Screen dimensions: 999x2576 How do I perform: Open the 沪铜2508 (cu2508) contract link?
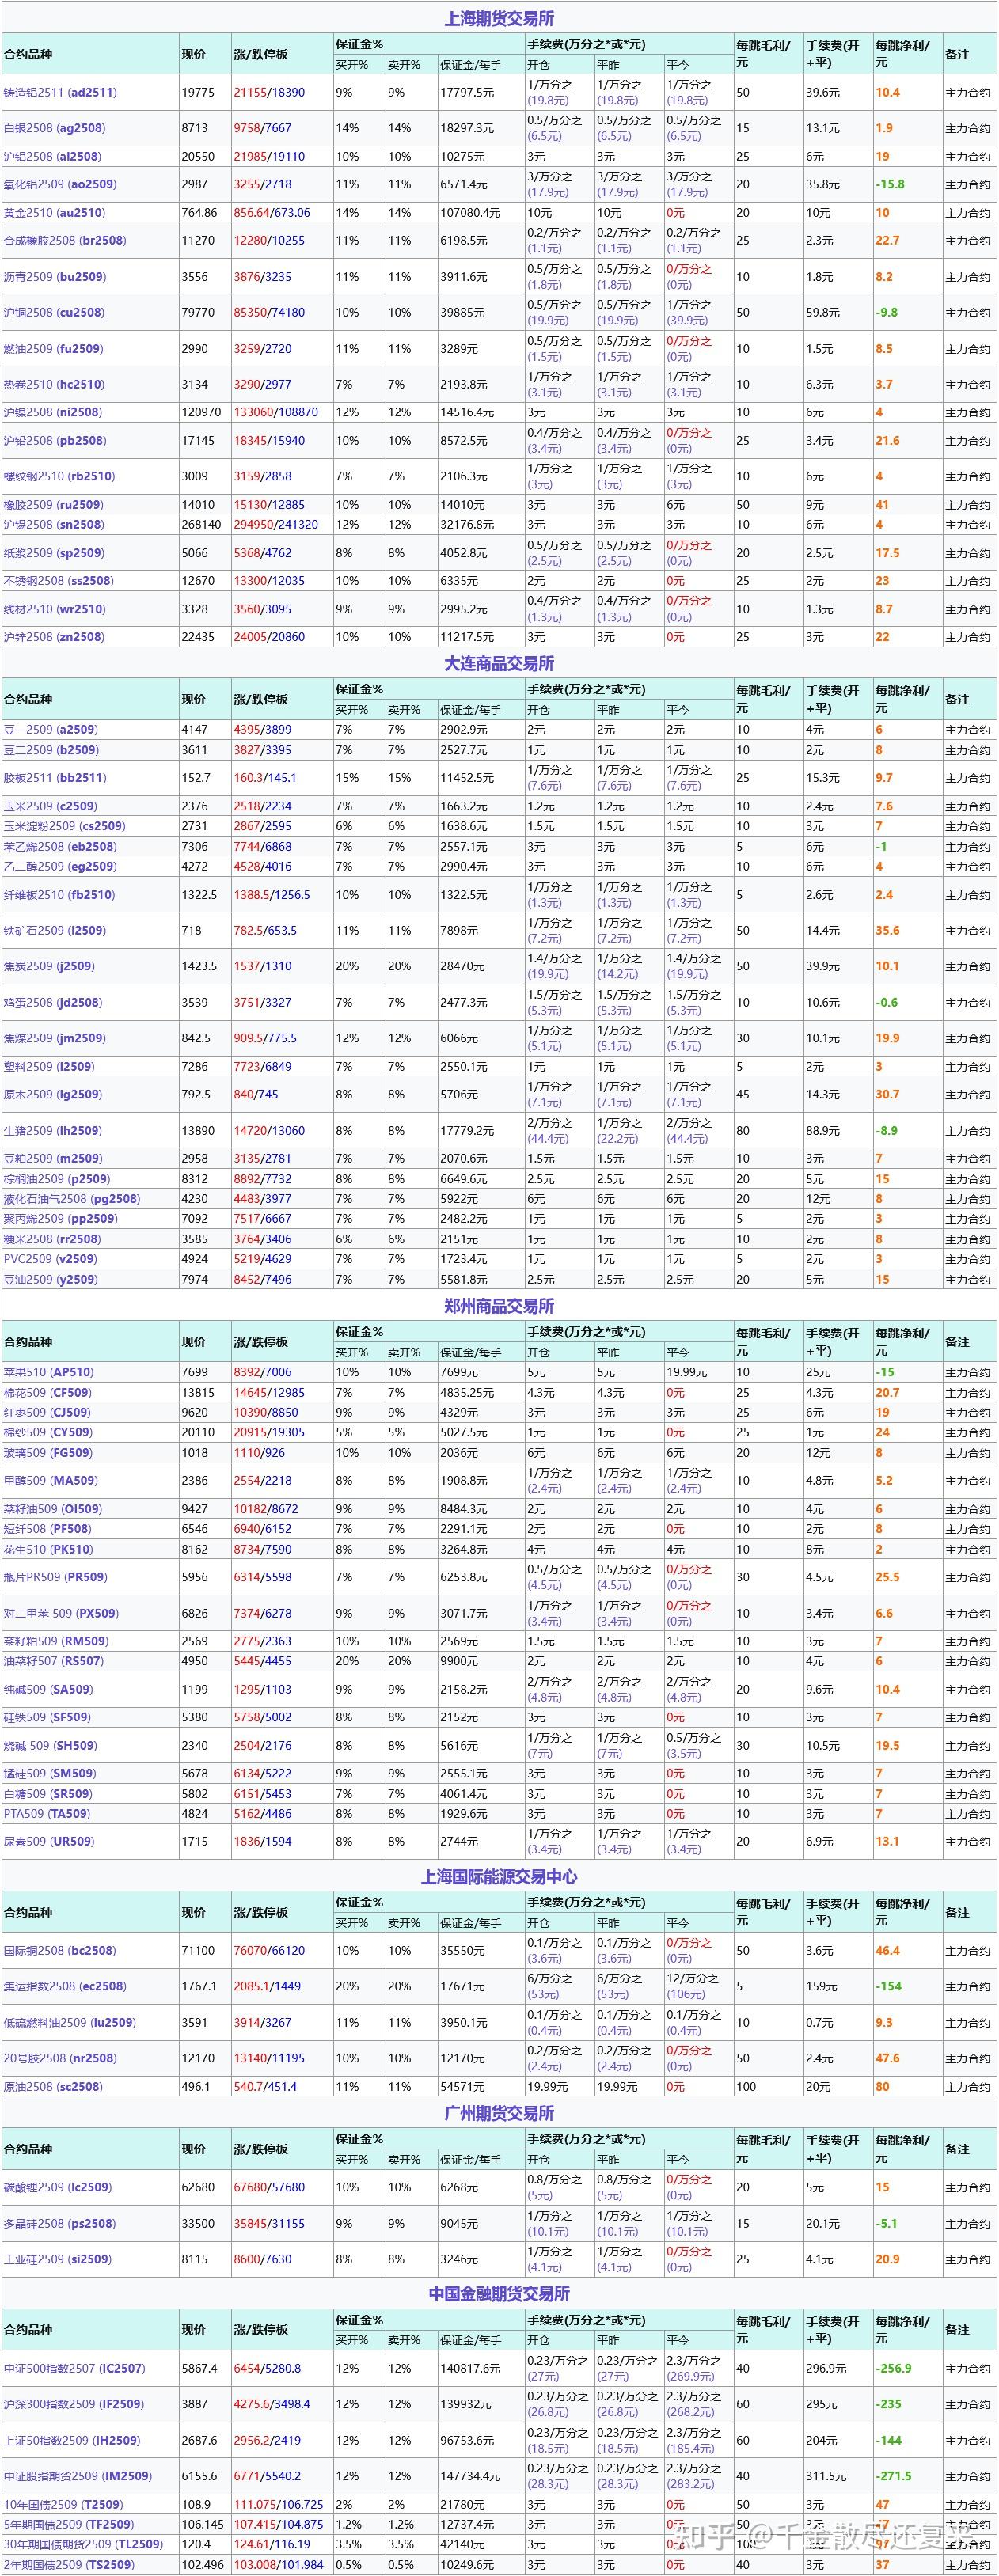[54, 312]
